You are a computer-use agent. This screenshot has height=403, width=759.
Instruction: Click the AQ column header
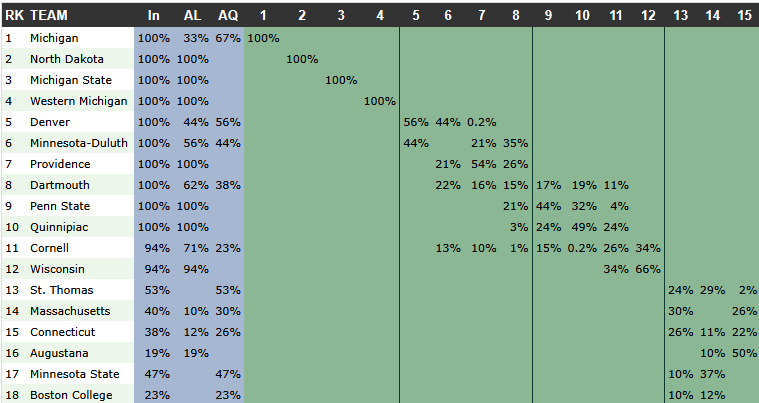tap(227, 16)
